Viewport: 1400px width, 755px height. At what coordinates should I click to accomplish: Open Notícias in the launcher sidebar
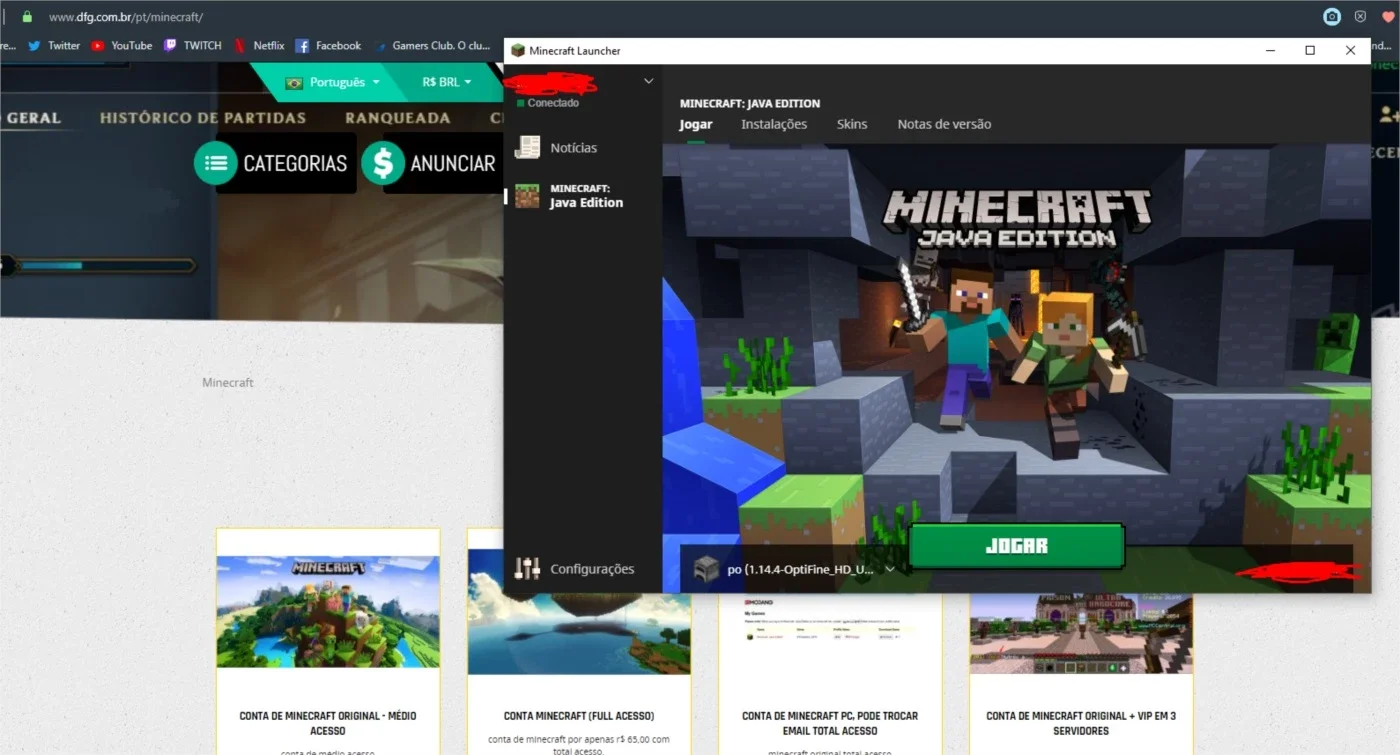573,148
